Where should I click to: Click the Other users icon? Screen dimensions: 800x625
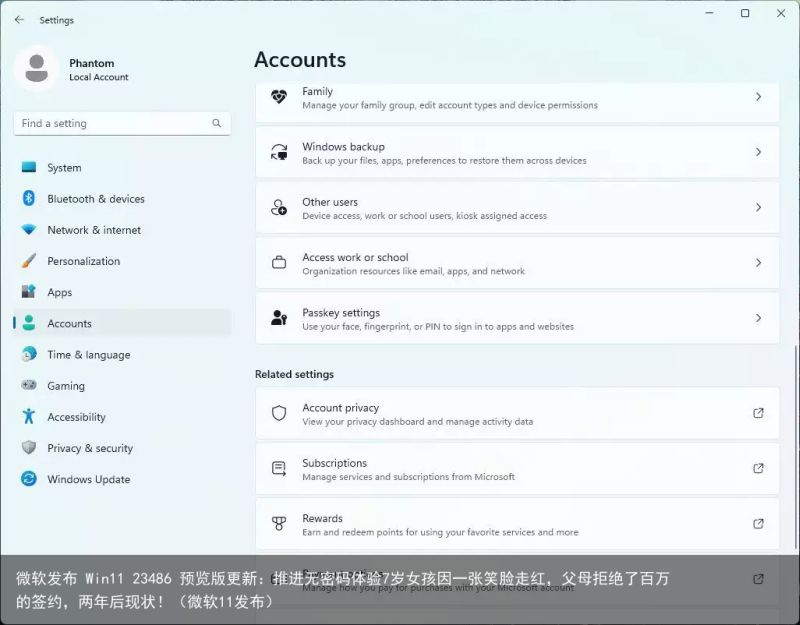point(279,207)
